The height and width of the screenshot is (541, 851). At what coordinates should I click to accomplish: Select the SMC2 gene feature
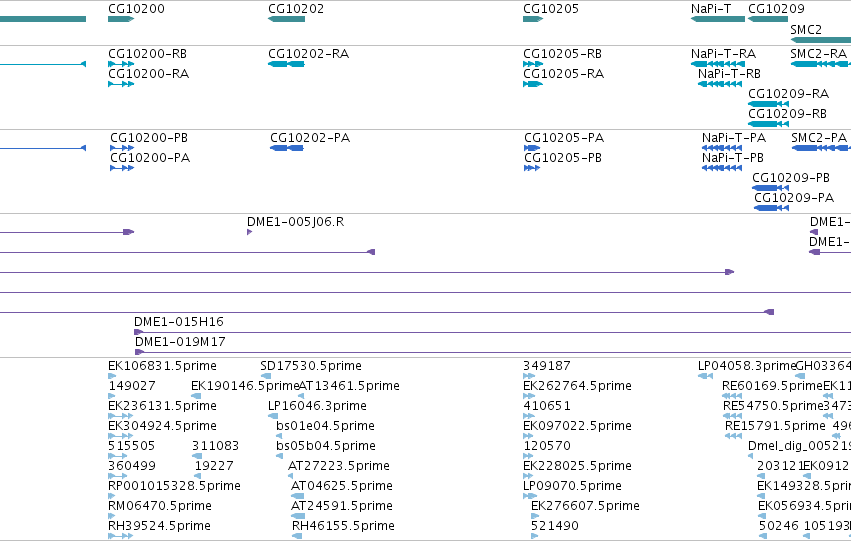point(821,40)
